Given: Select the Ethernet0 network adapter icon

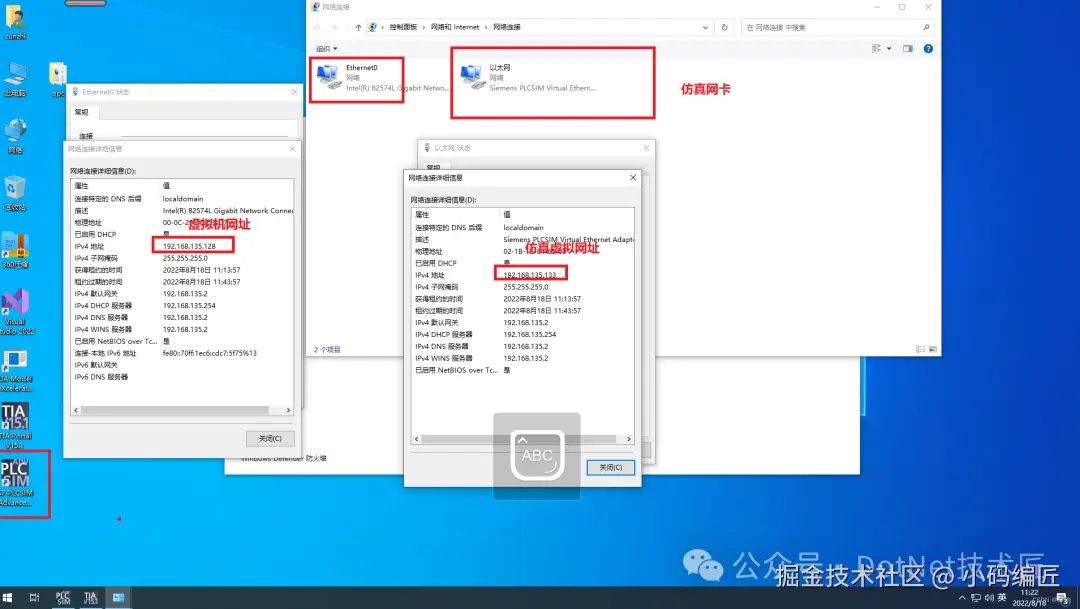Looking at the screenshot, I should point(329,77).
